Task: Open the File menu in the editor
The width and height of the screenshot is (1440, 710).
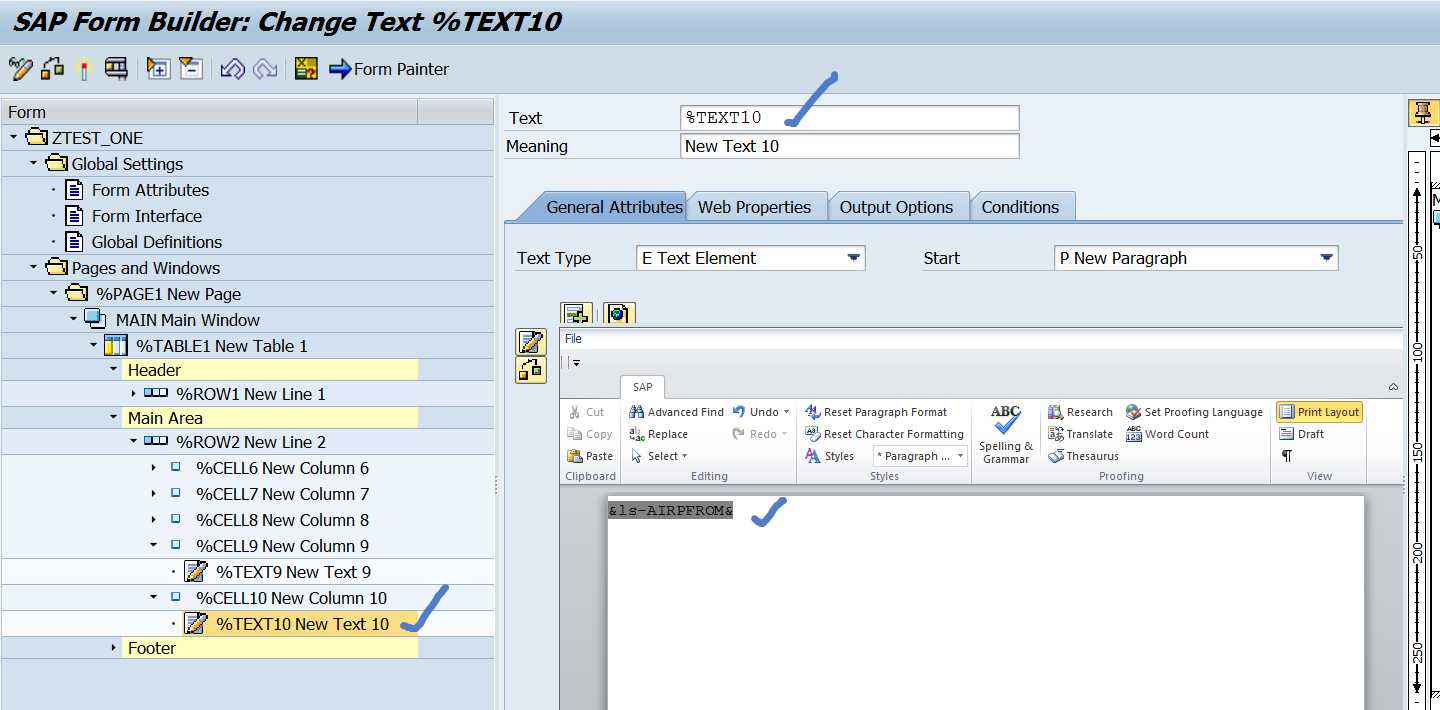Action: (572, 338)
